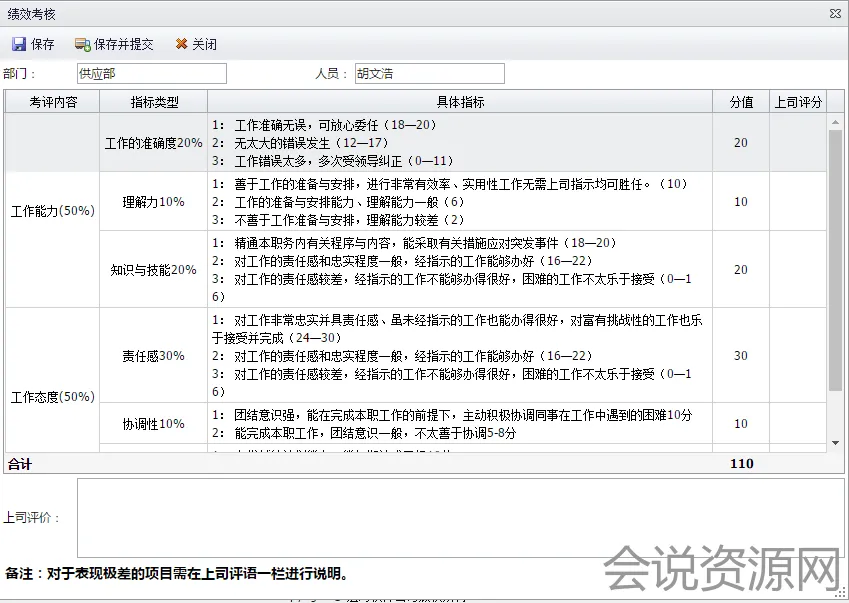This screenshot has width=849, height=603.
Task: Click the 分值 column header
Action: tap(740, 102)
